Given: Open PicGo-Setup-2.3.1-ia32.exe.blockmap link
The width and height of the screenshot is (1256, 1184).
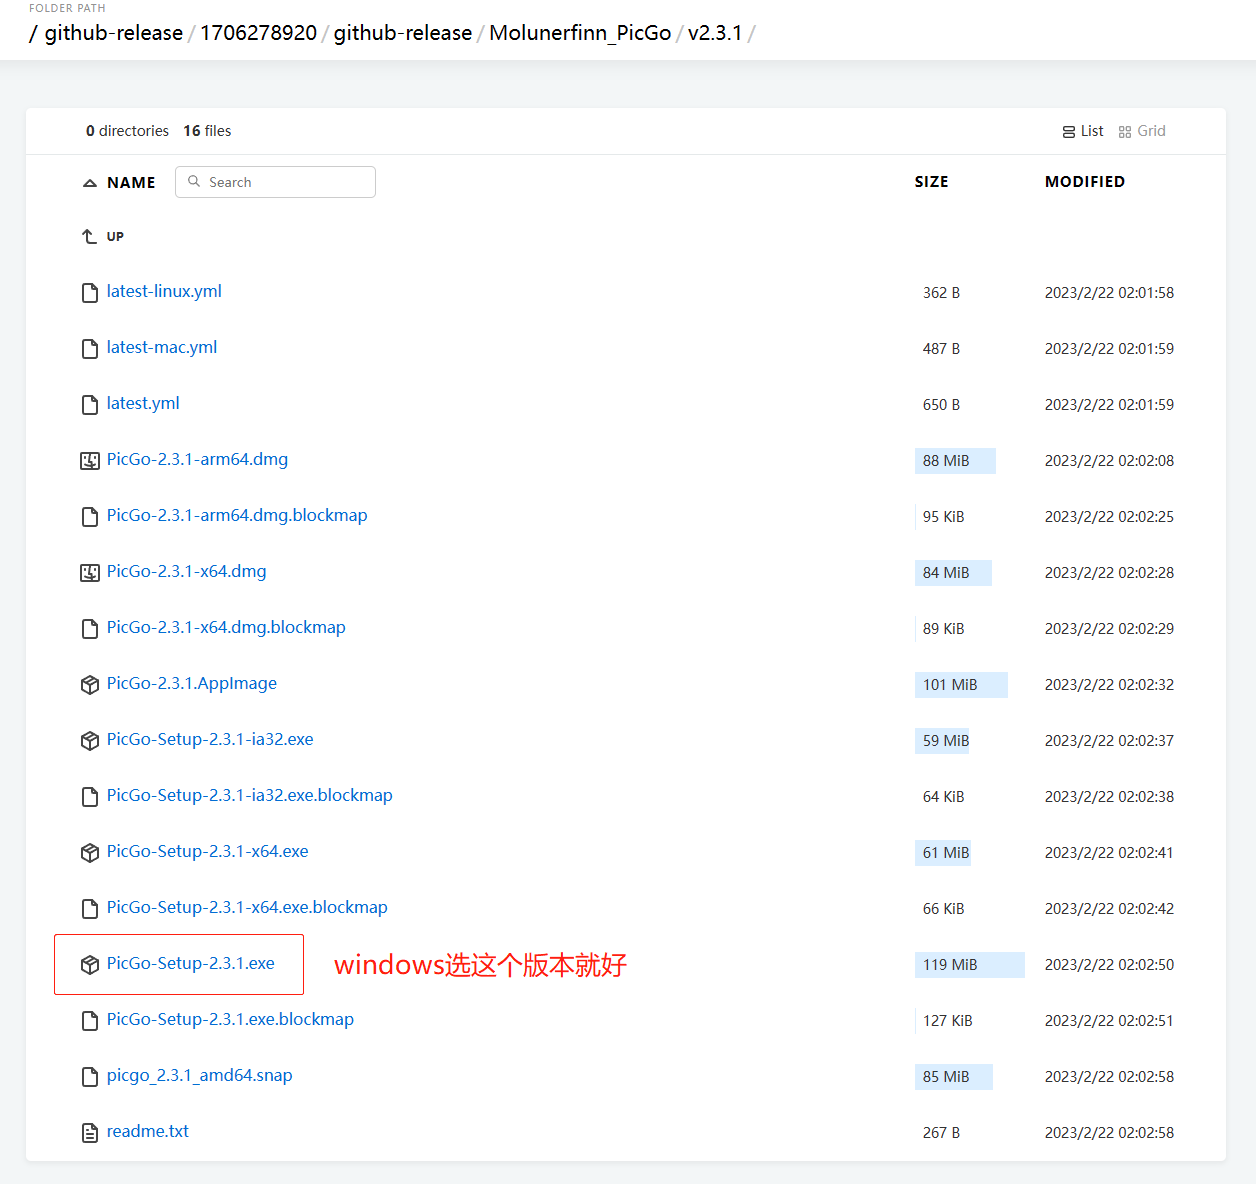Looking at the screenshot, I should tap(250, 796).
